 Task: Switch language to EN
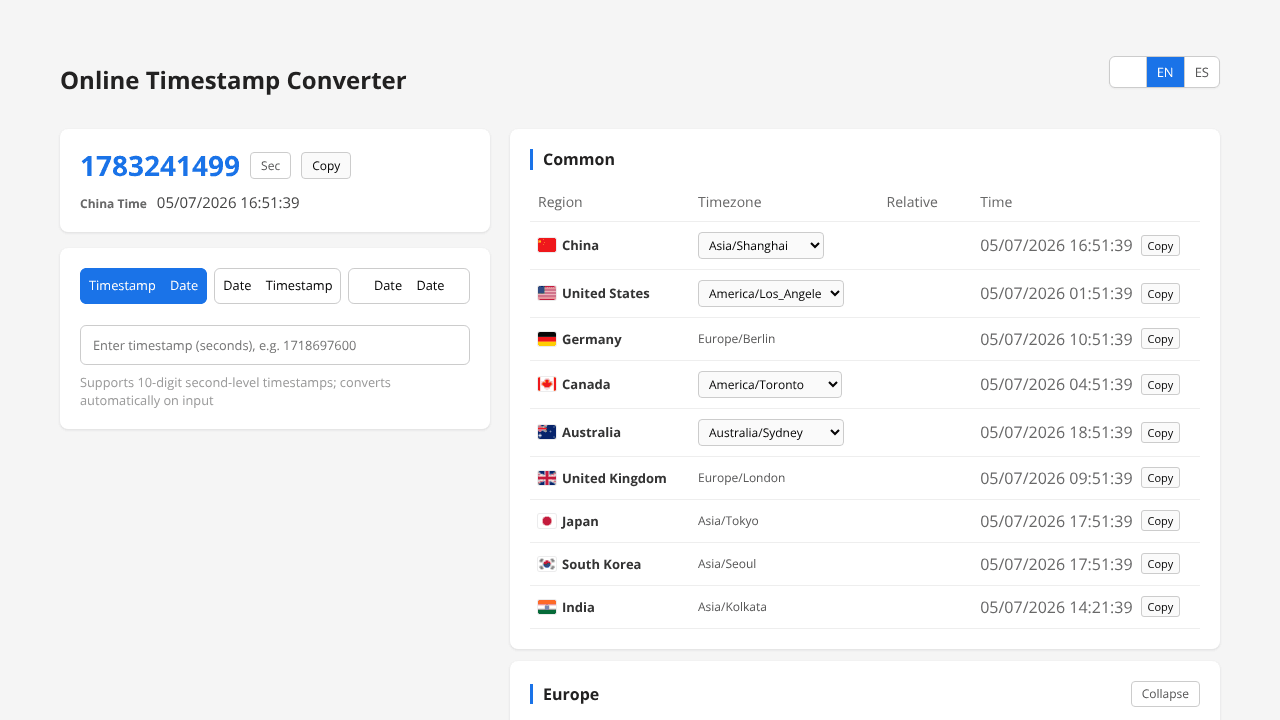coord(1165,72)
